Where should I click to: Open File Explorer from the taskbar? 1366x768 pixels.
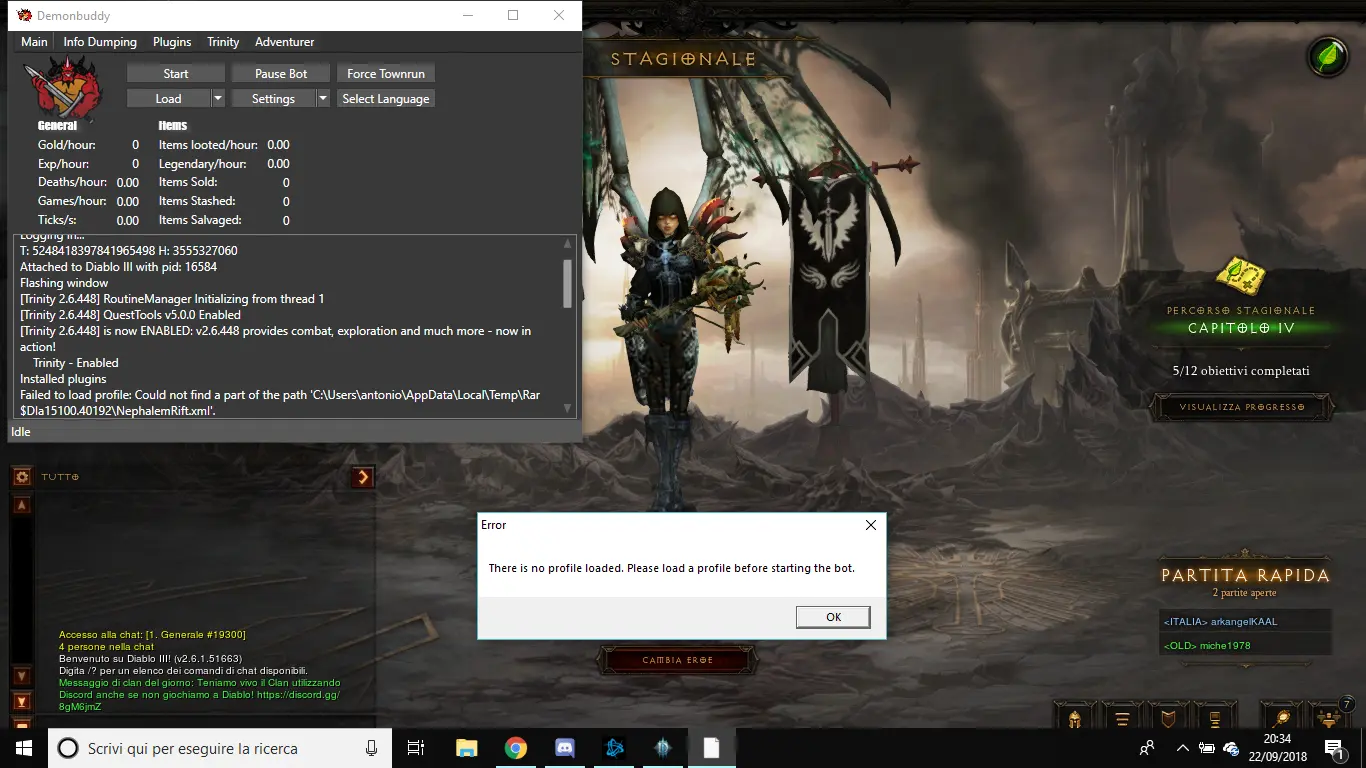click(x=466, y=748)
